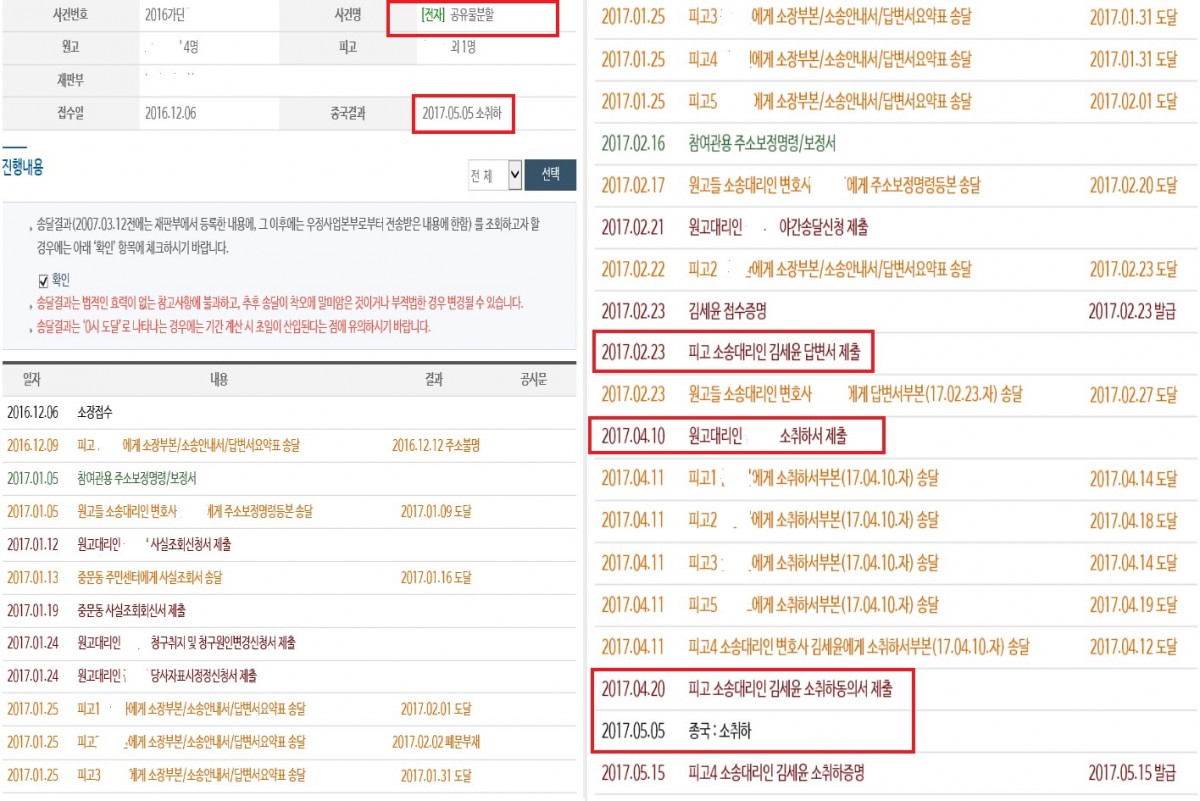Uncheck the 확인 checkbox
Viewport: 1200px width, 801px height.
coord(44,281)
